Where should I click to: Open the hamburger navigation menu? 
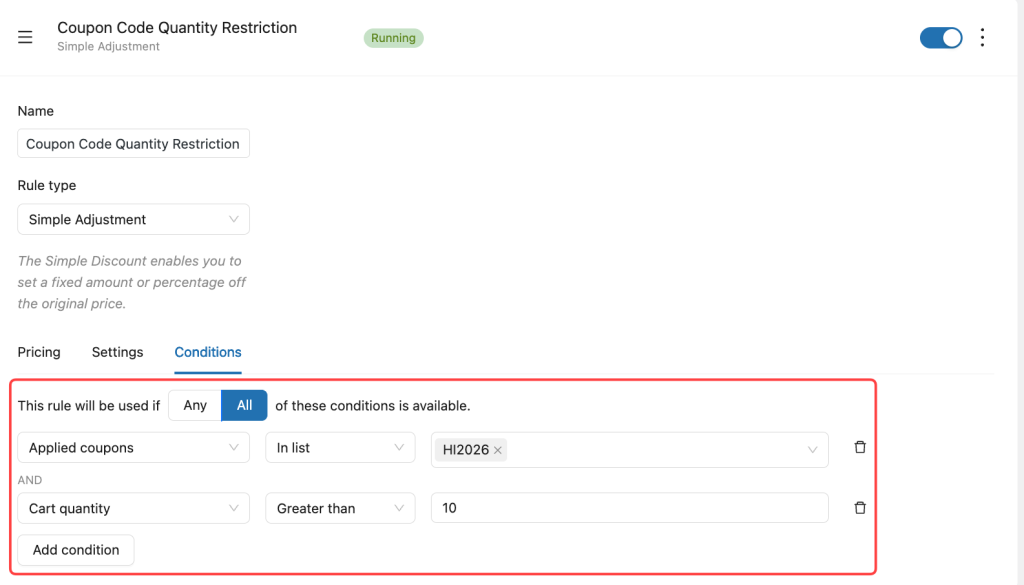tap(25, 37)
